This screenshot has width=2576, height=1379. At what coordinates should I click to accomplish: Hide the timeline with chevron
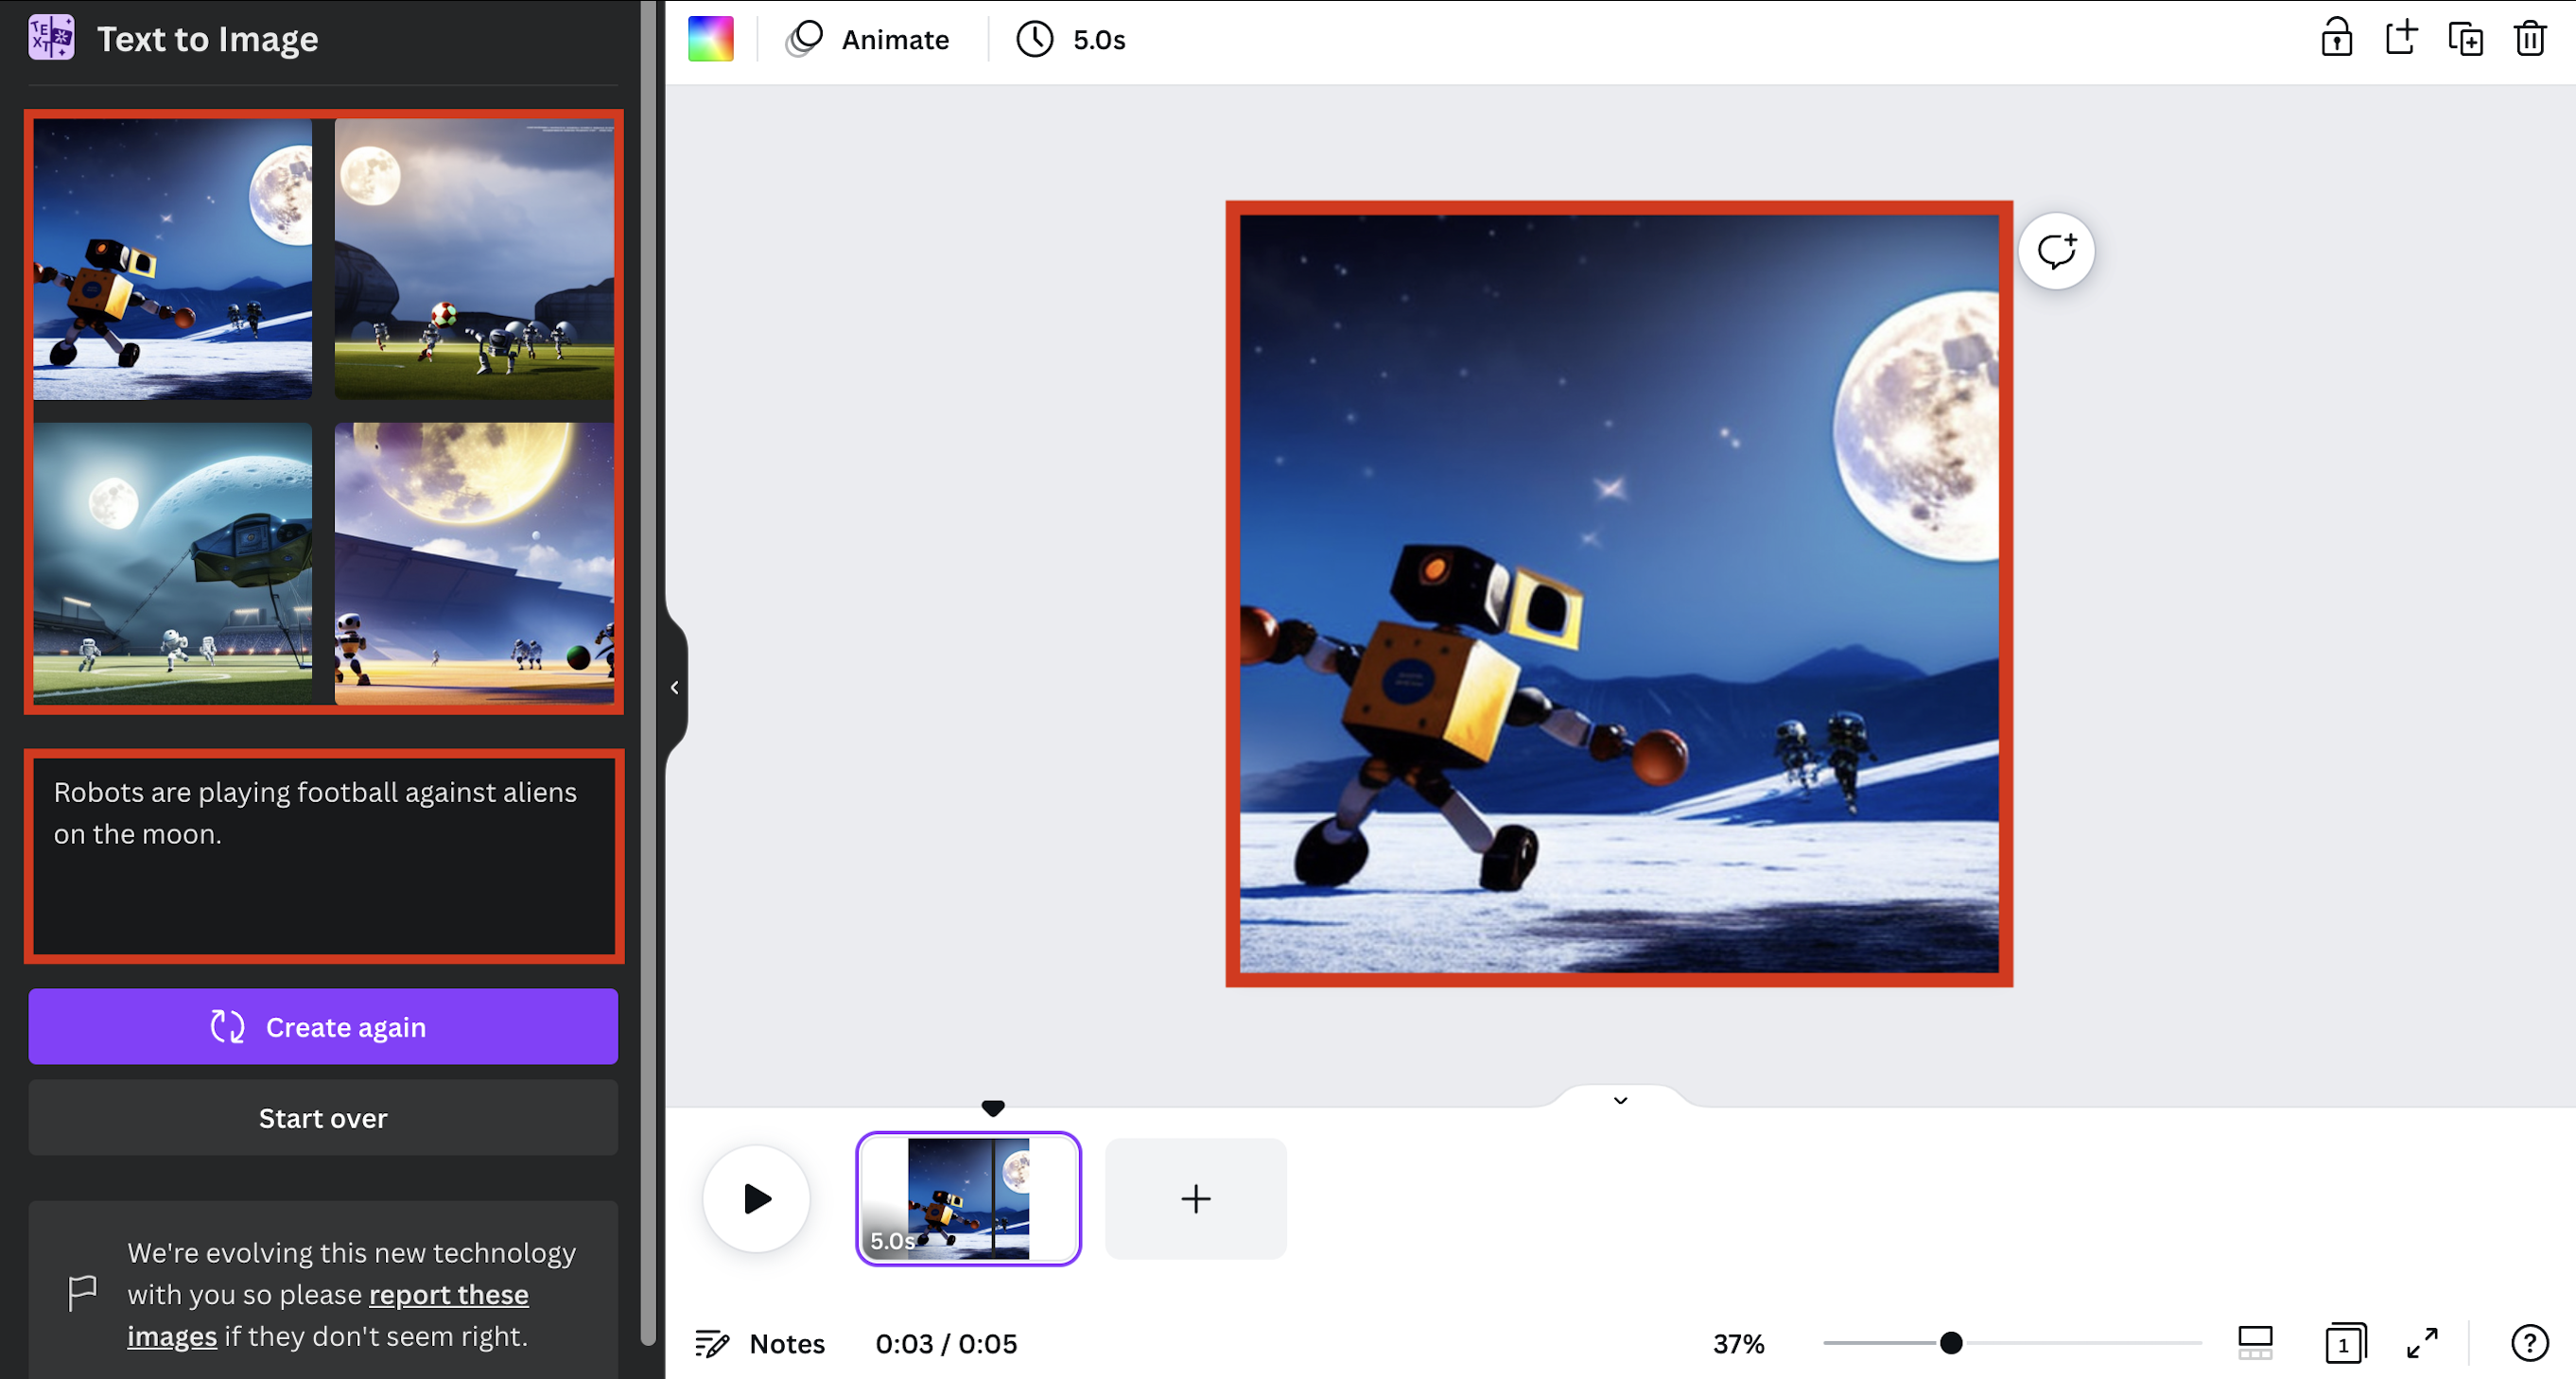(x=1620, y=1100)
